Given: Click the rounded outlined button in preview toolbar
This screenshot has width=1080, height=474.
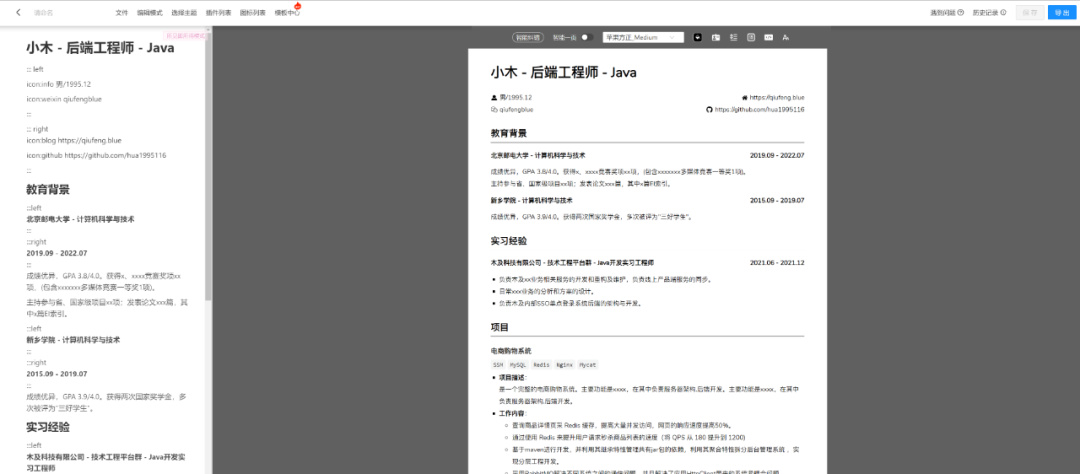Looking at the screenshot, I should tap(528, 37).
